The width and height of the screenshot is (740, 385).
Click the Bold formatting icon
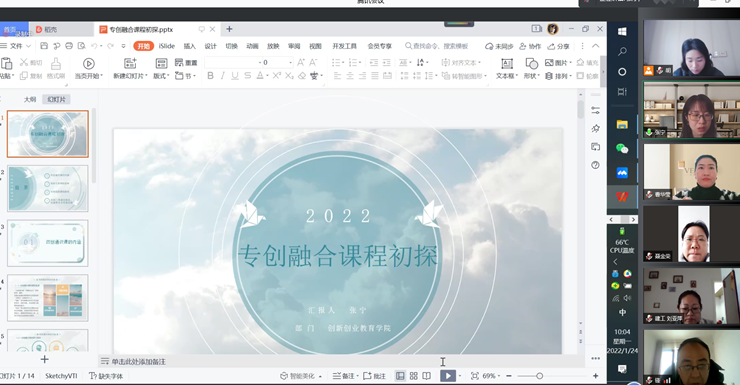[210, 75]
